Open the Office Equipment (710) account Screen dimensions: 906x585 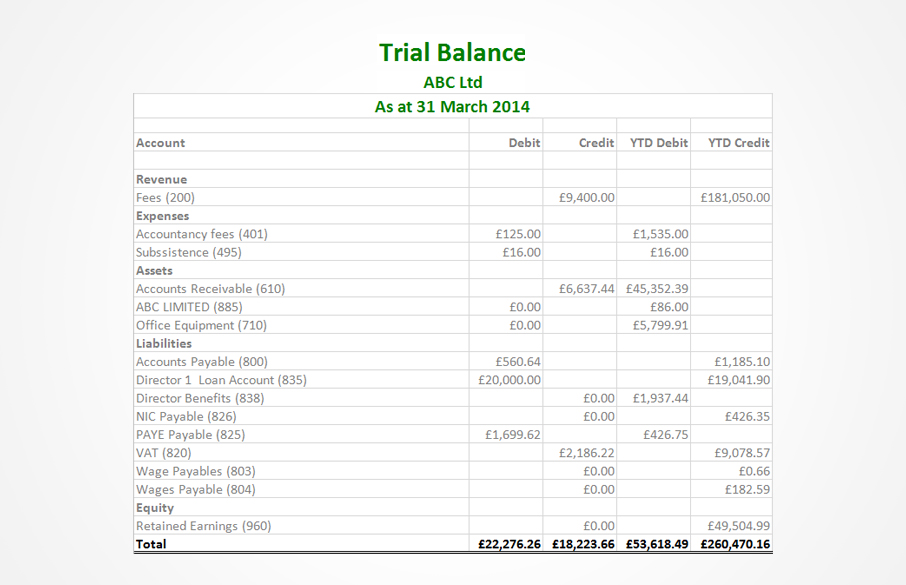[201, 325]
